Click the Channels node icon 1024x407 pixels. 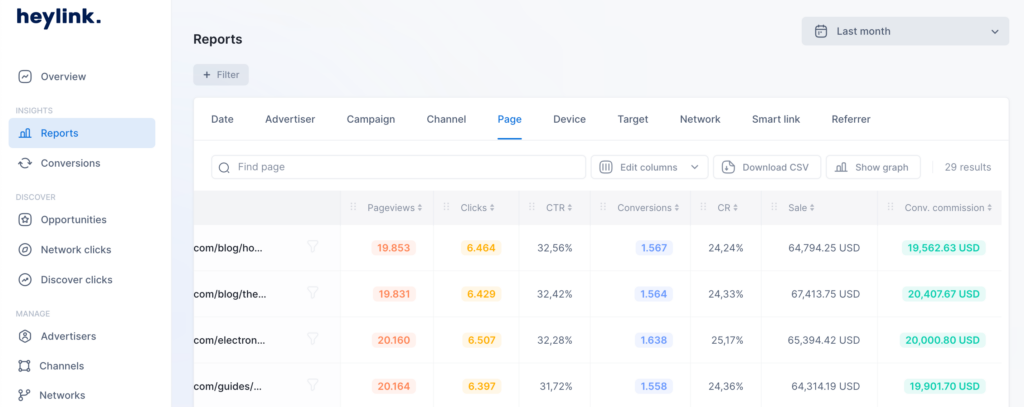[x=25, y=366]
